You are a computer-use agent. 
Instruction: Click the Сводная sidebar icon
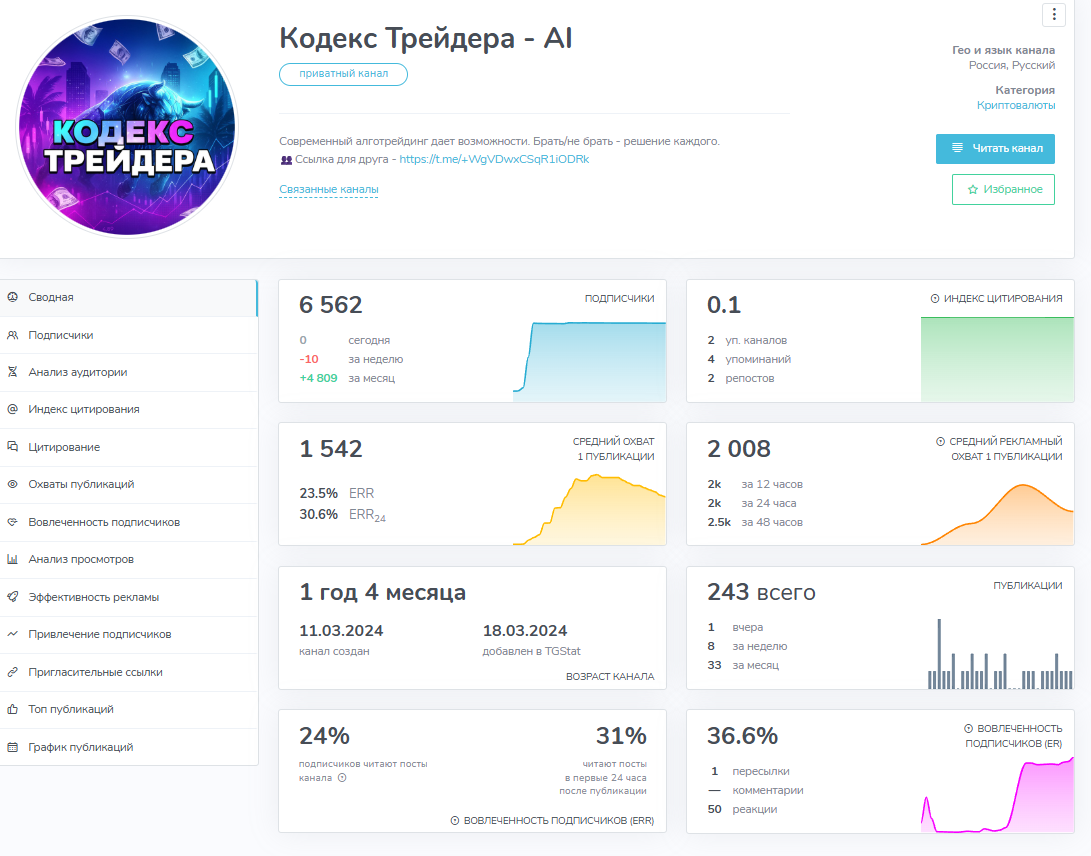[x=13, y=297]
